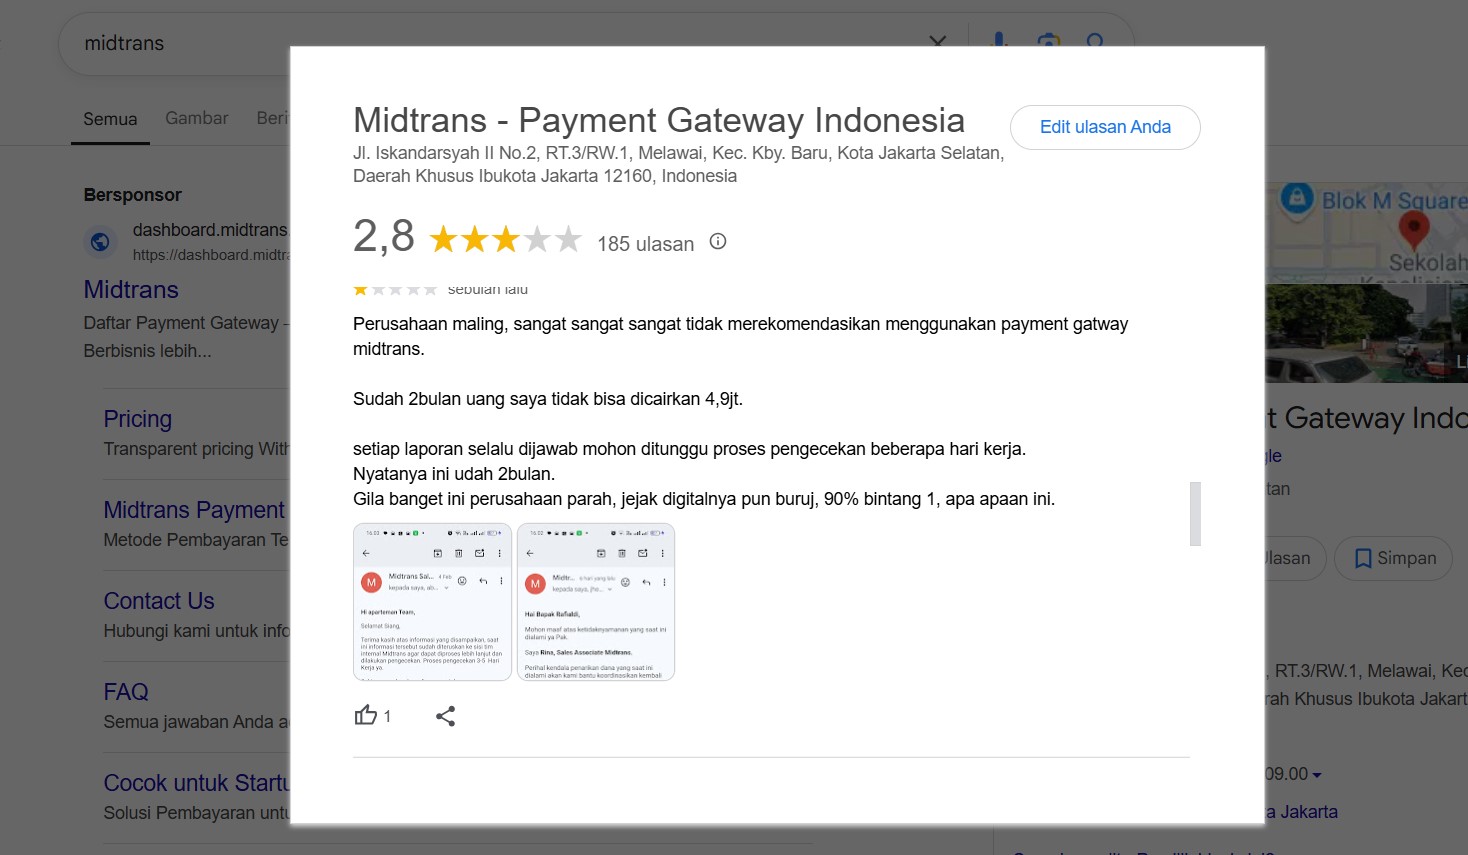
Task: Click the Edit ulasan Anda button
Action: point(1105,127)
